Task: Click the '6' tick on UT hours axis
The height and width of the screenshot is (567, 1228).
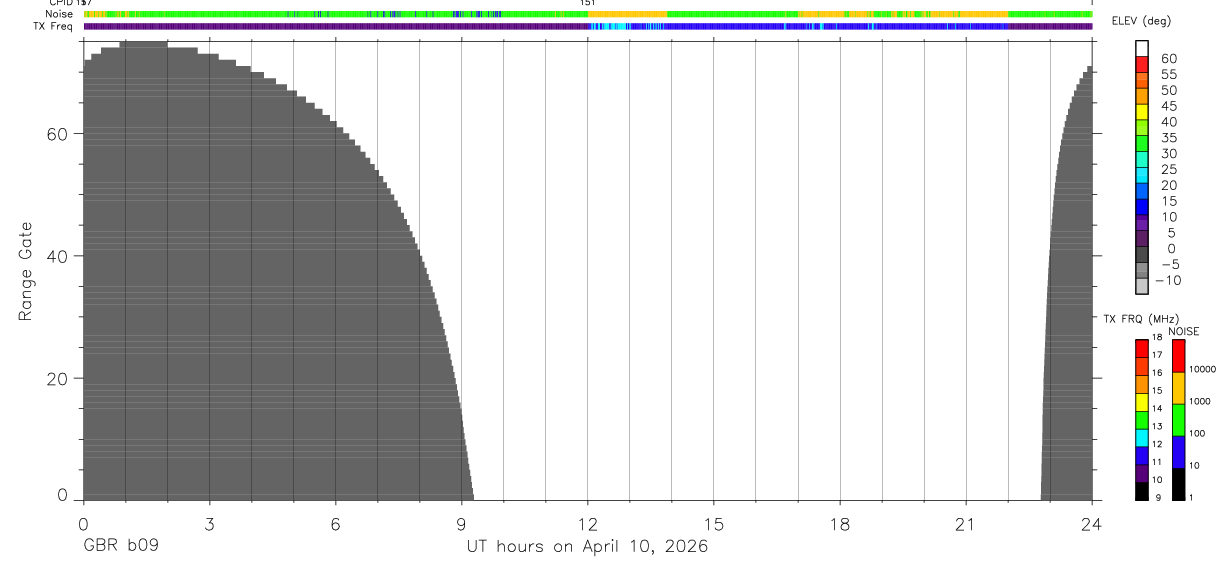Action: tap(335, 524)
